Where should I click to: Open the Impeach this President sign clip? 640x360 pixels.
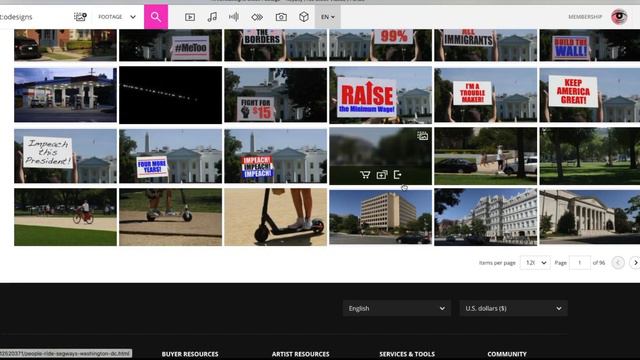click(65, 156)
